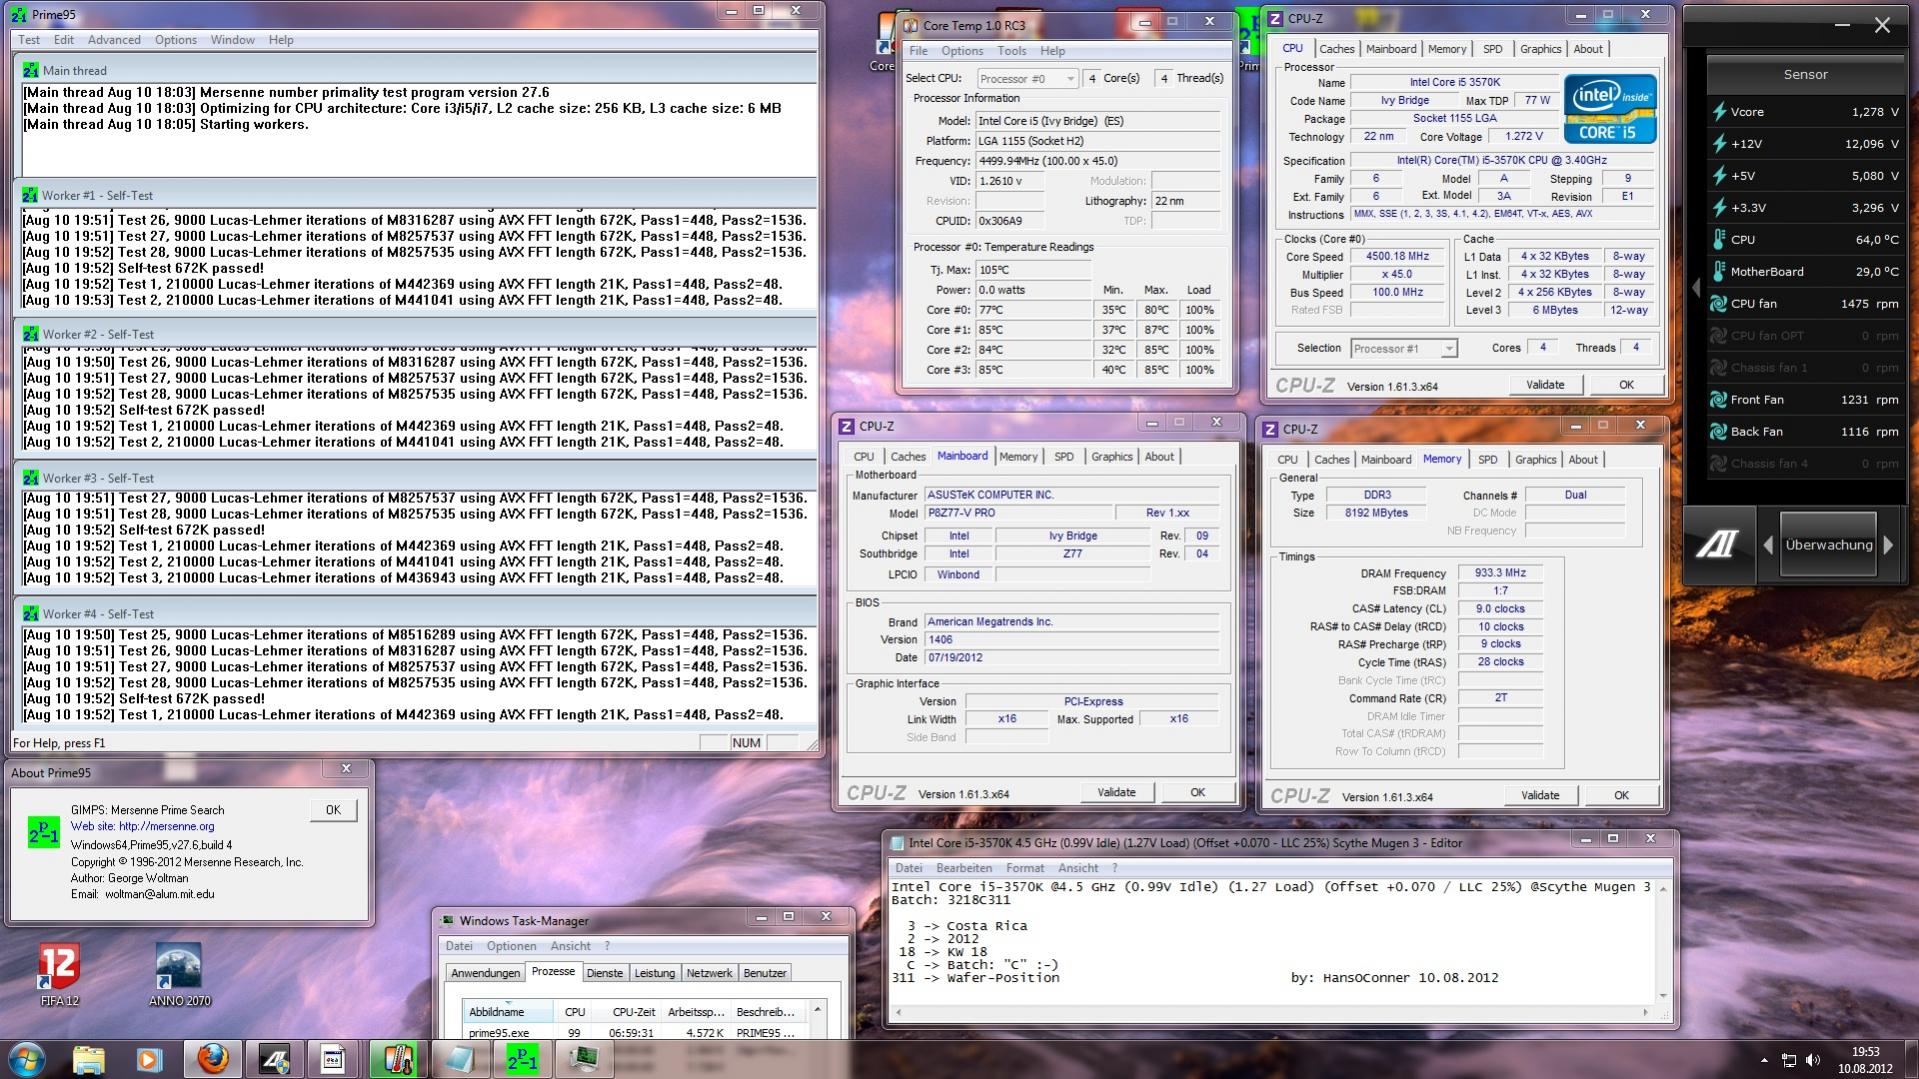
Task: Open the mersenne.org web site link
Action: click(167, 826)
